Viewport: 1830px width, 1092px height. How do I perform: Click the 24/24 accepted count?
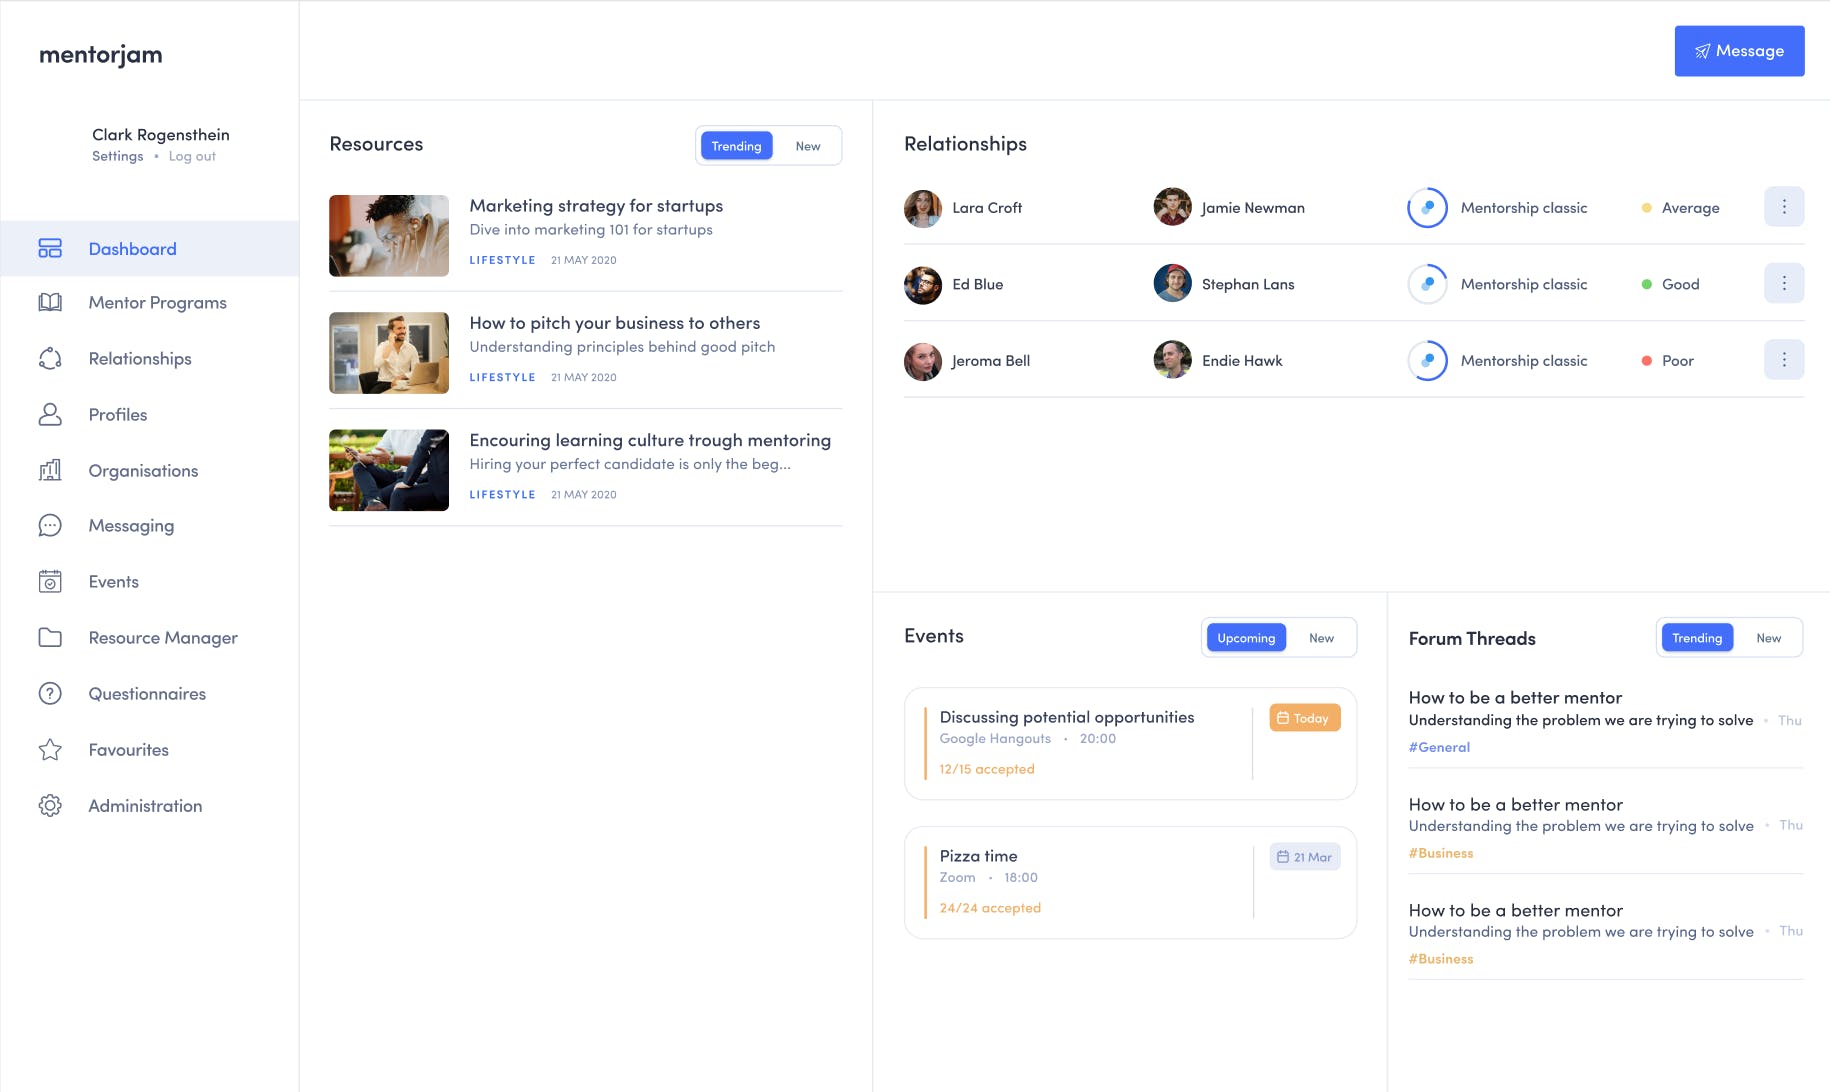point(990,908)
